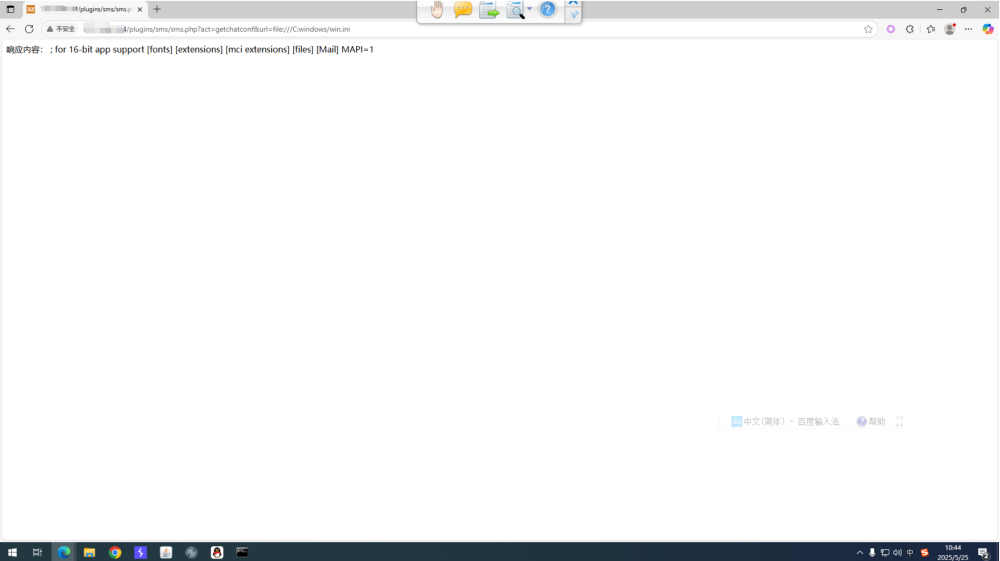Open the Copilot sidebar icon

988,29
